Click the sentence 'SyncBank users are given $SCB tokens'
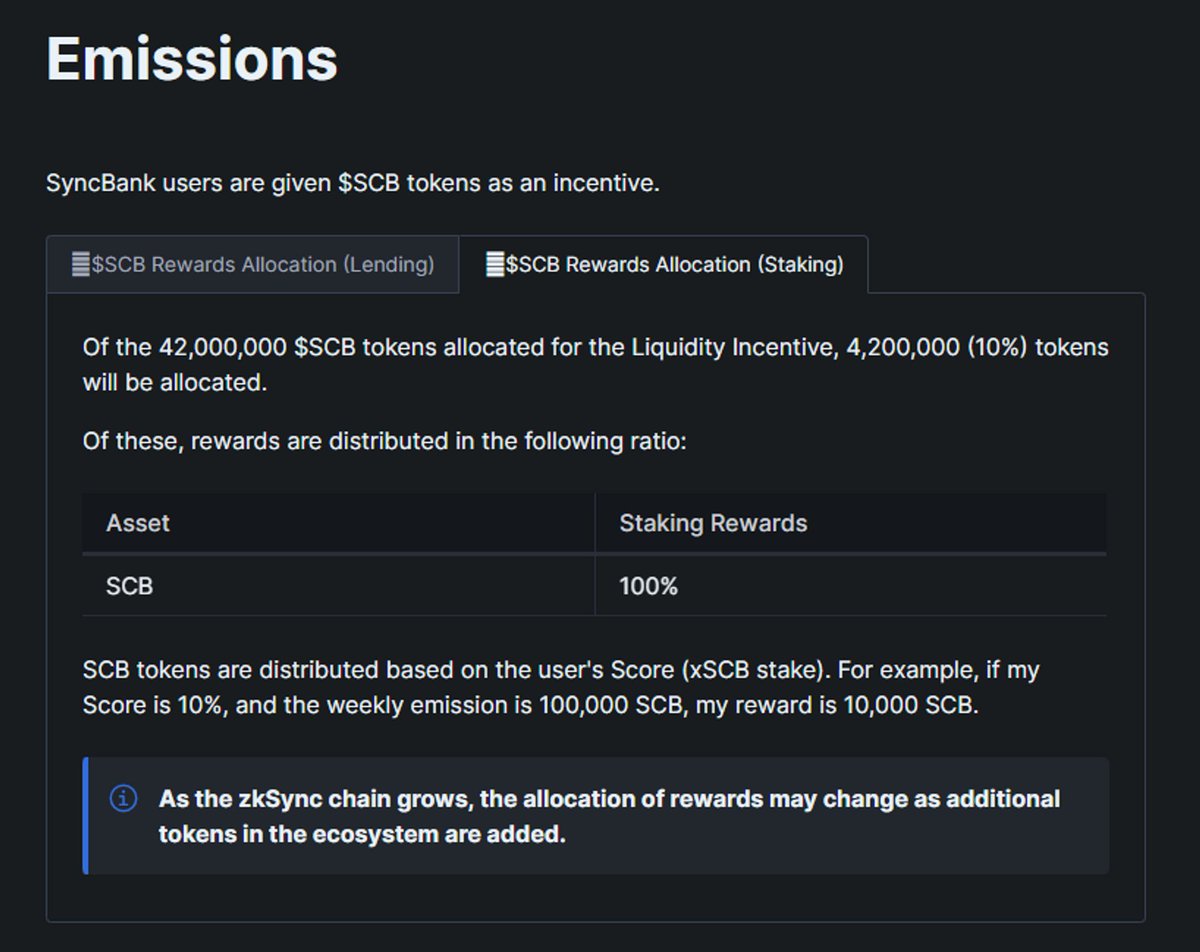 coord(353,184)
